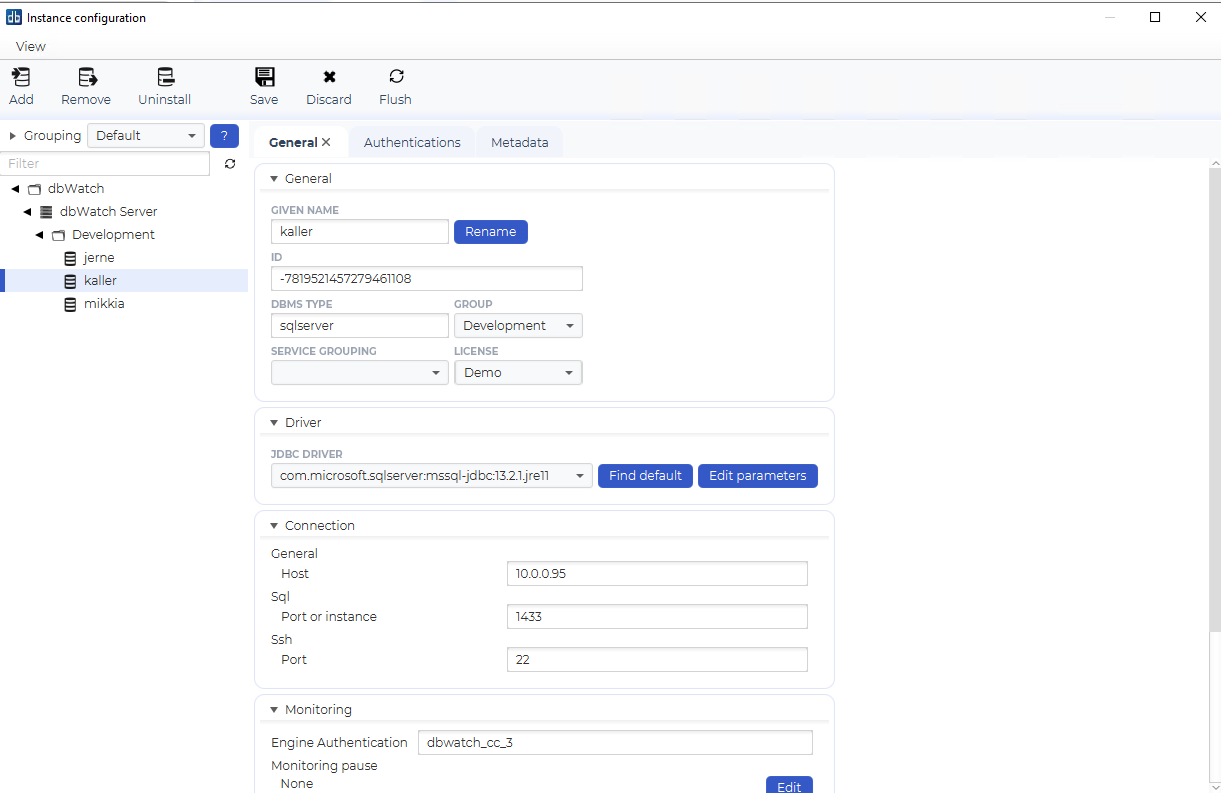Discard changes with the Discard icon

[x=329, y=78]
